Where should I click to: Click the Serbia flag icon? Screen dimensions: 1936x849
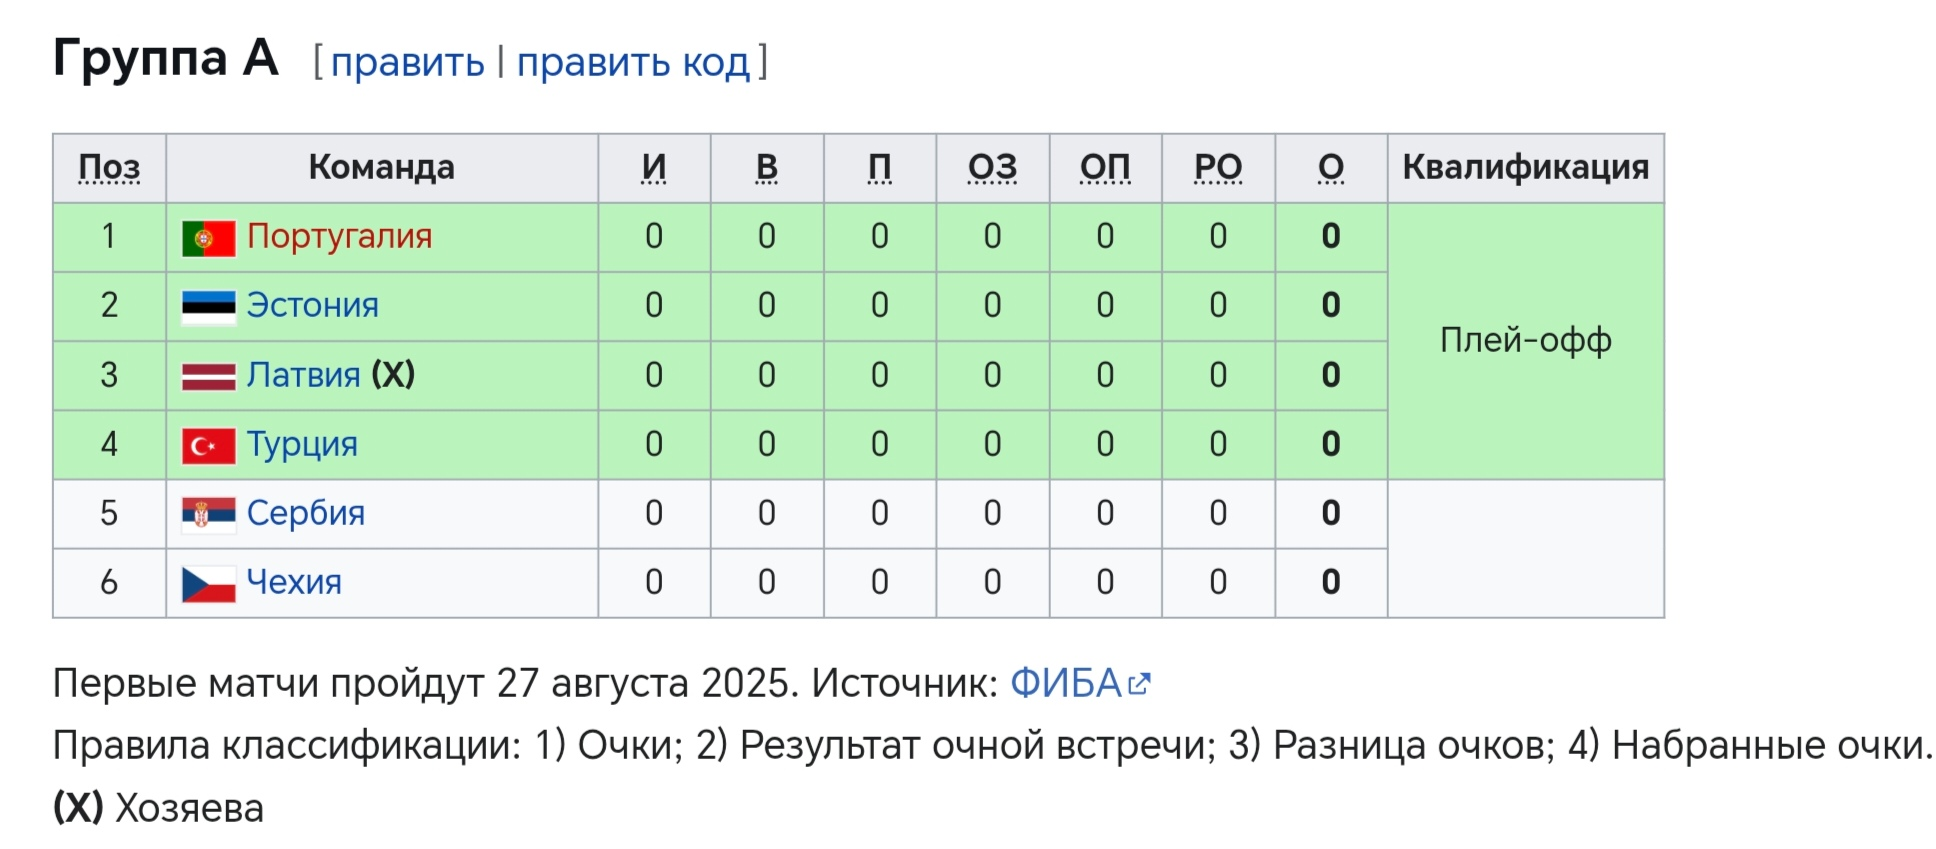click(209, 514)
